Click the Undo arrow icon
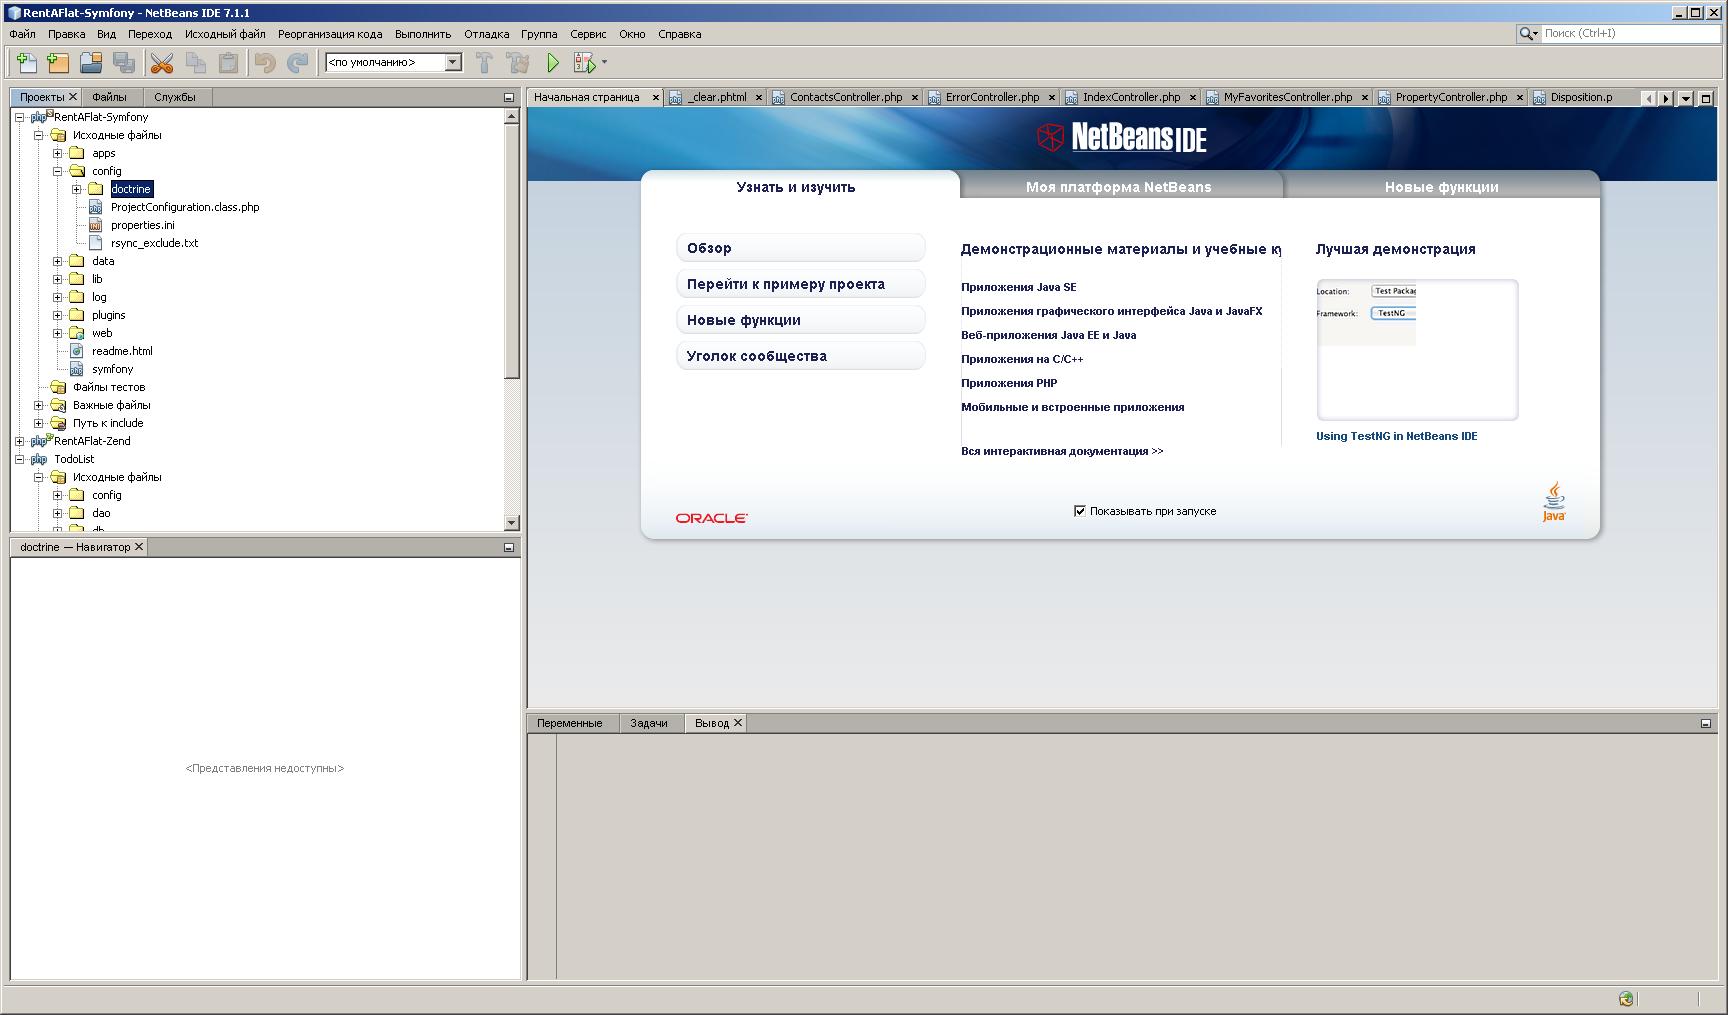This screenshot has width=1728, height=1015. point(265,62)
